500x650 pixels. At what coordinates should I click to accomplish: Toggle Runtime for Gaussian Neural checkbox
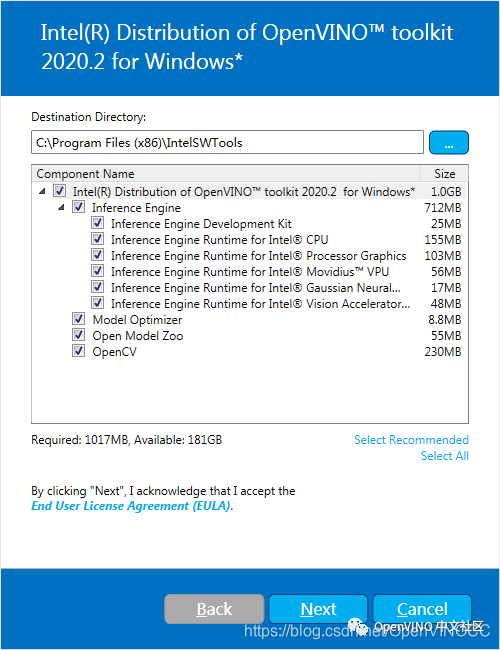pos(98,287)
